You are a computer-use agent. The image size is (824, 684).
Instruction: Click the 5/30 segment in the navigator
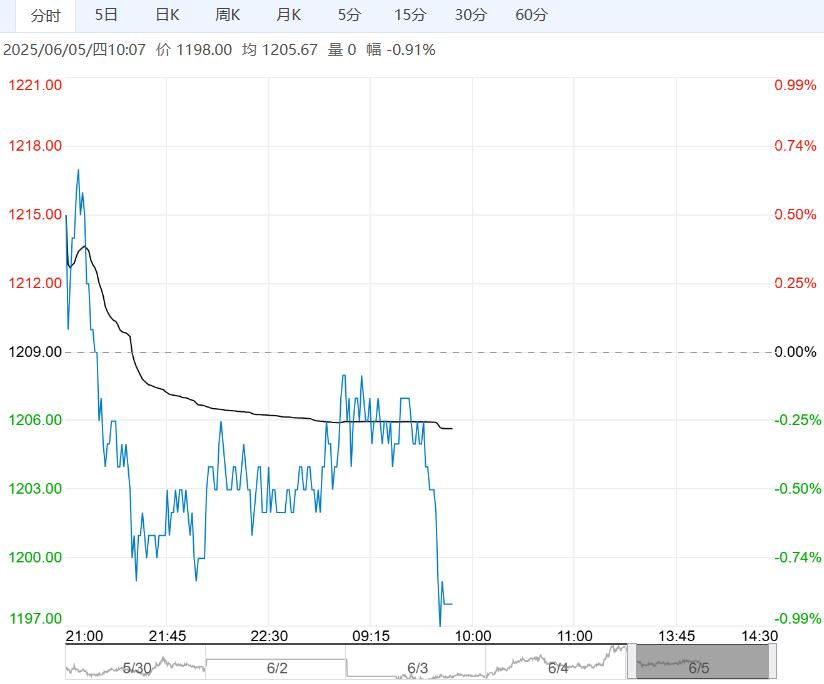pyautogui.click(x=136, y=667)
